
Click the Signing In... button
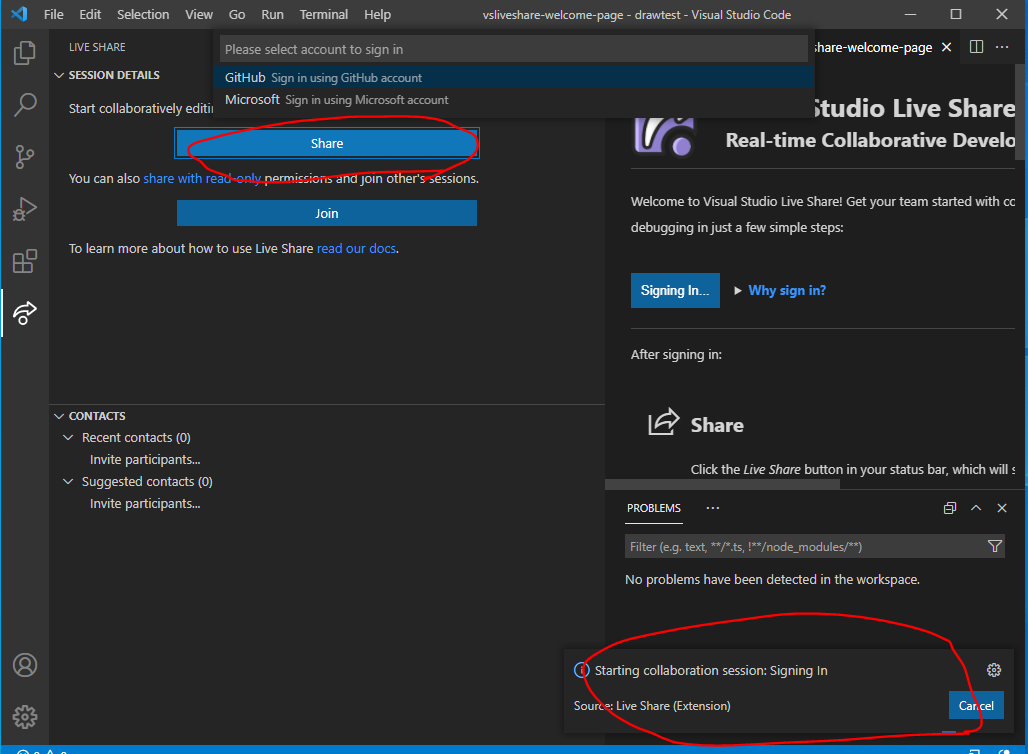(x=675, y=290)
